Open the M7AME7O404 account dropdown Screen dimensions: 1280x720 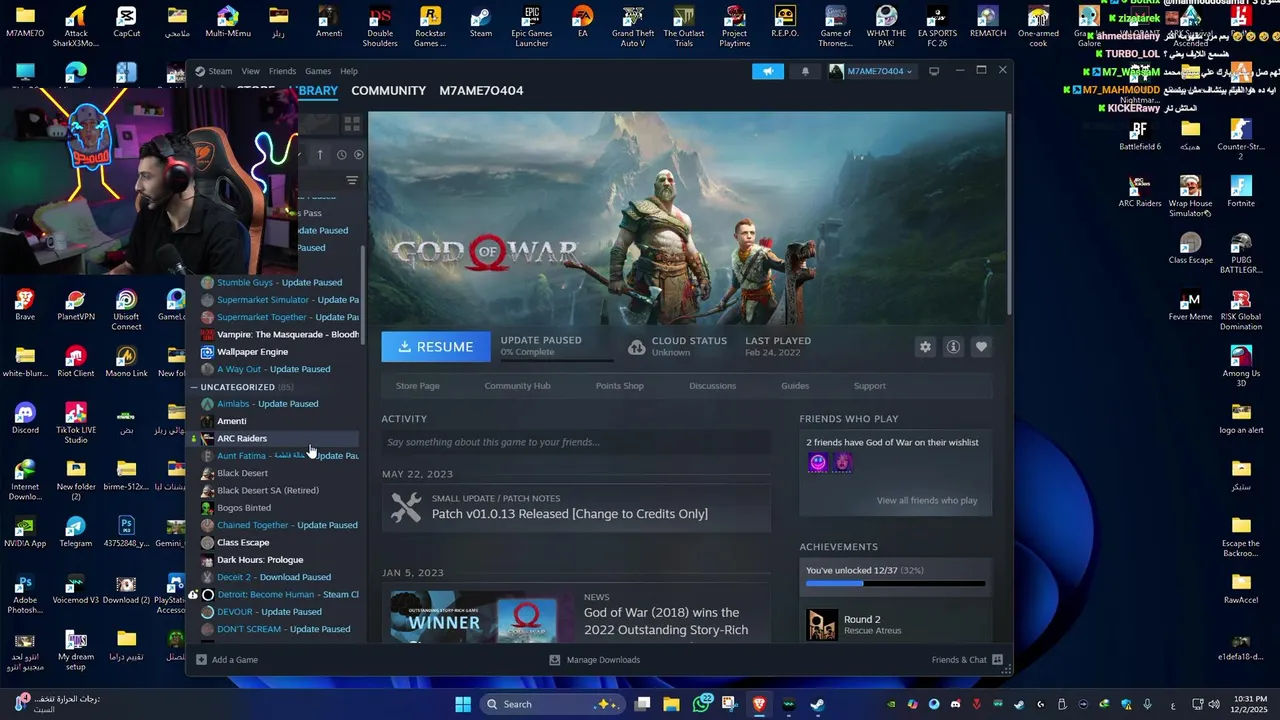(871, 71)
